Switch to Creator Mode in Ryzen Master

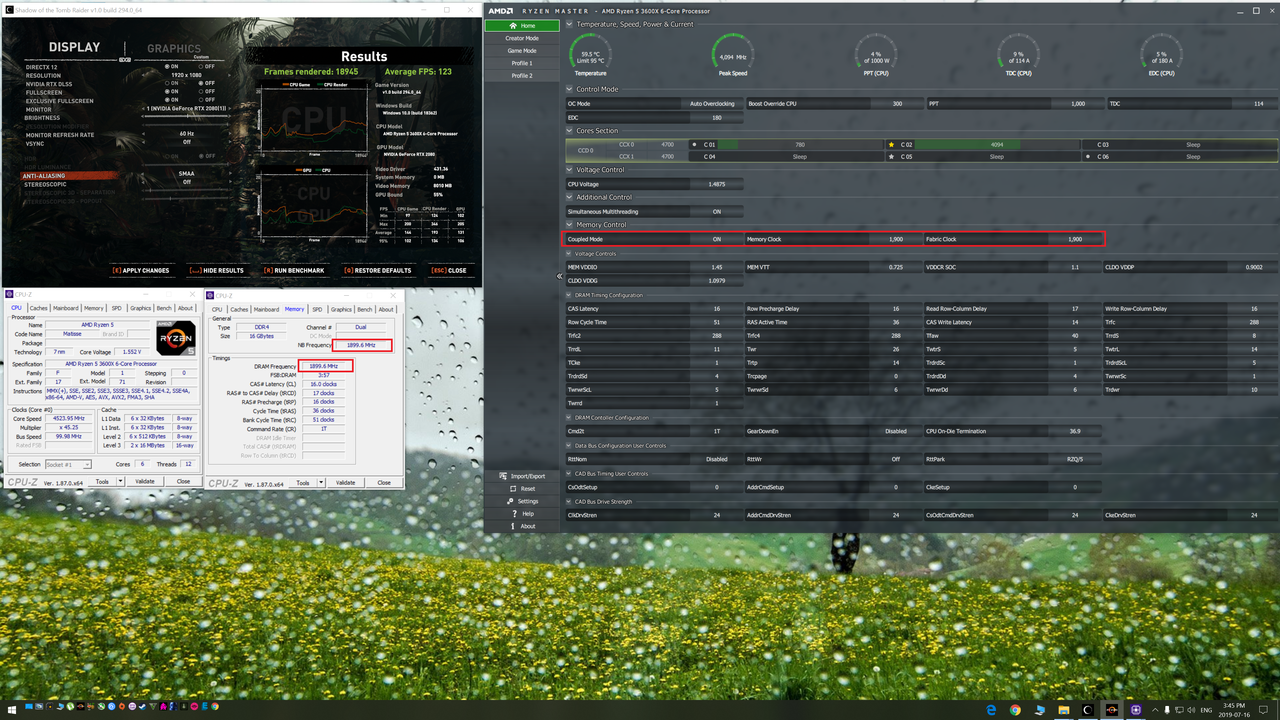521,38
